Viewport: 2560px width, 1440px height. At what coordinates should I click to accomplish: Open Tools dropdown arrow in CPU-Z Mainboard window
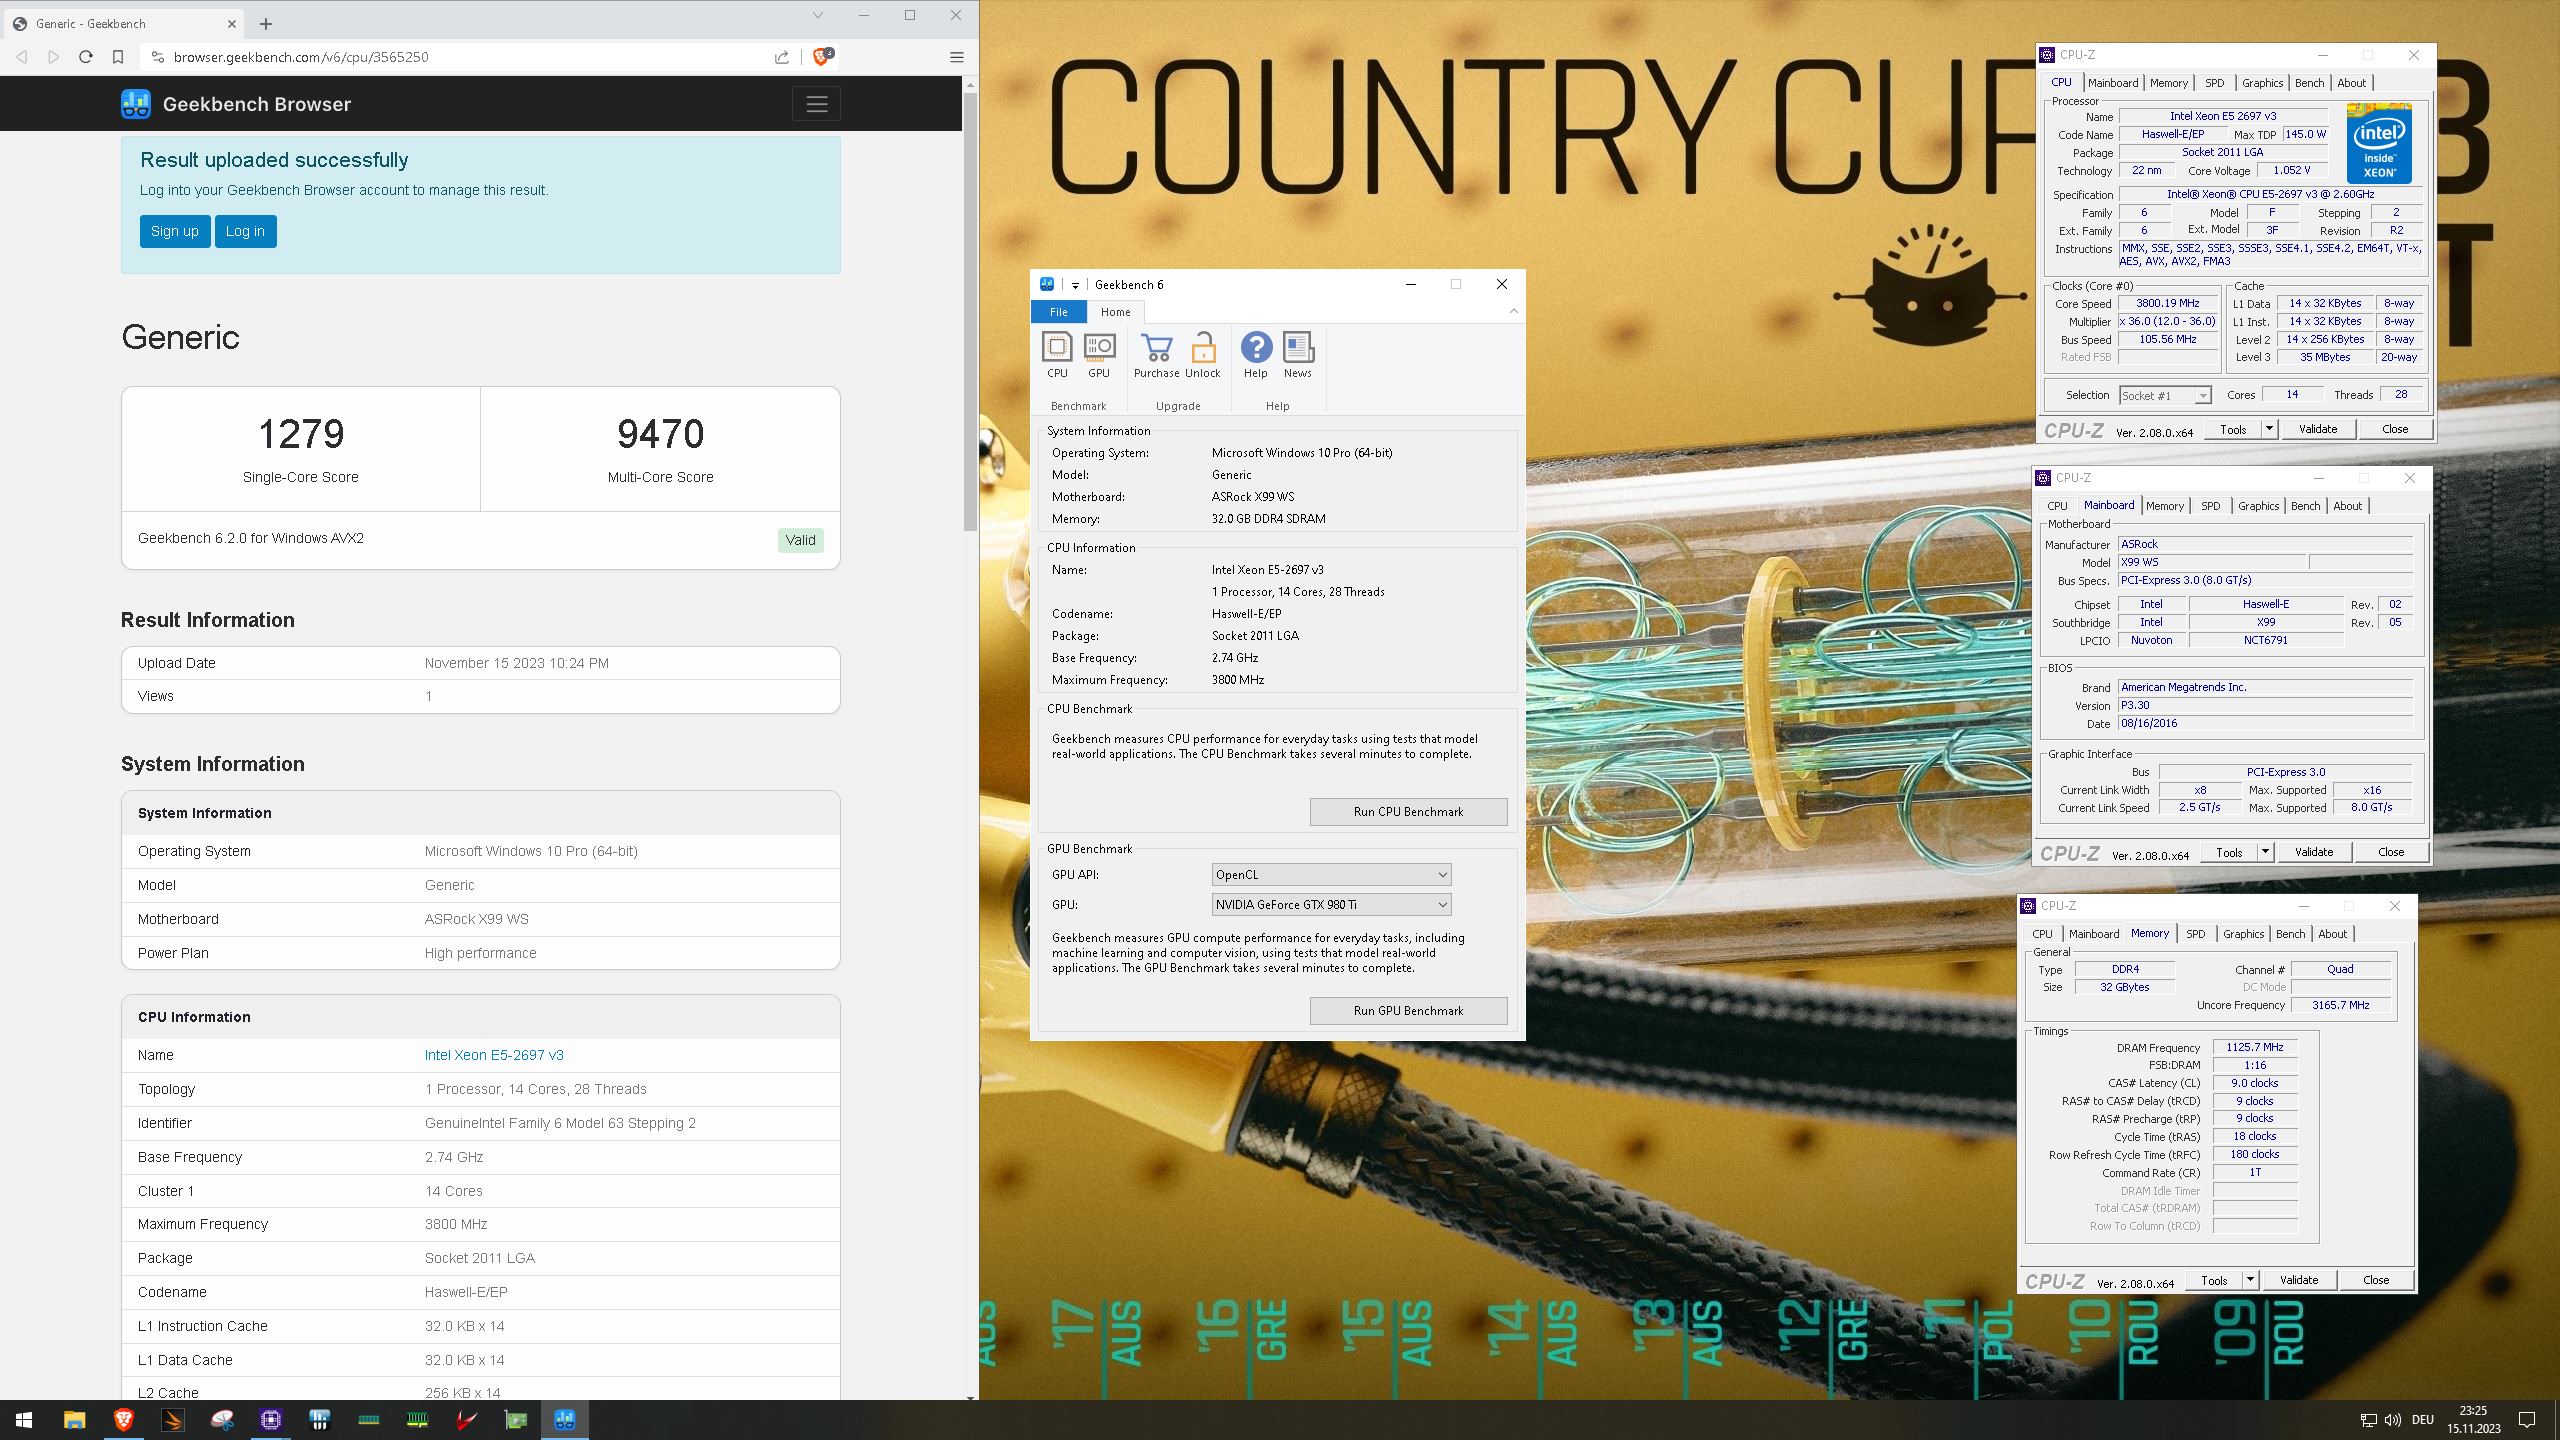tap(2265, 852)
